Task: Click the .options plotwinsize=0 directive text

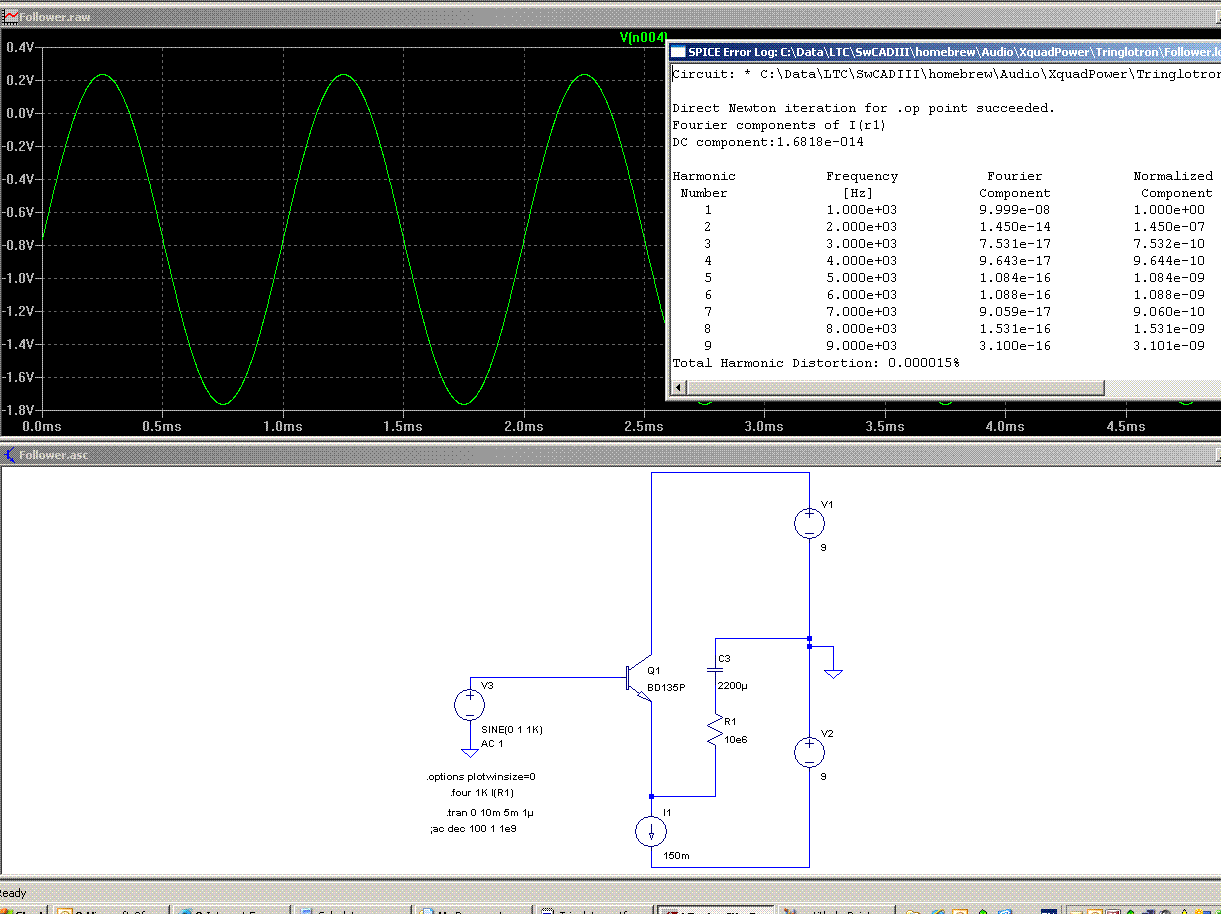Action: pos(481,776)
